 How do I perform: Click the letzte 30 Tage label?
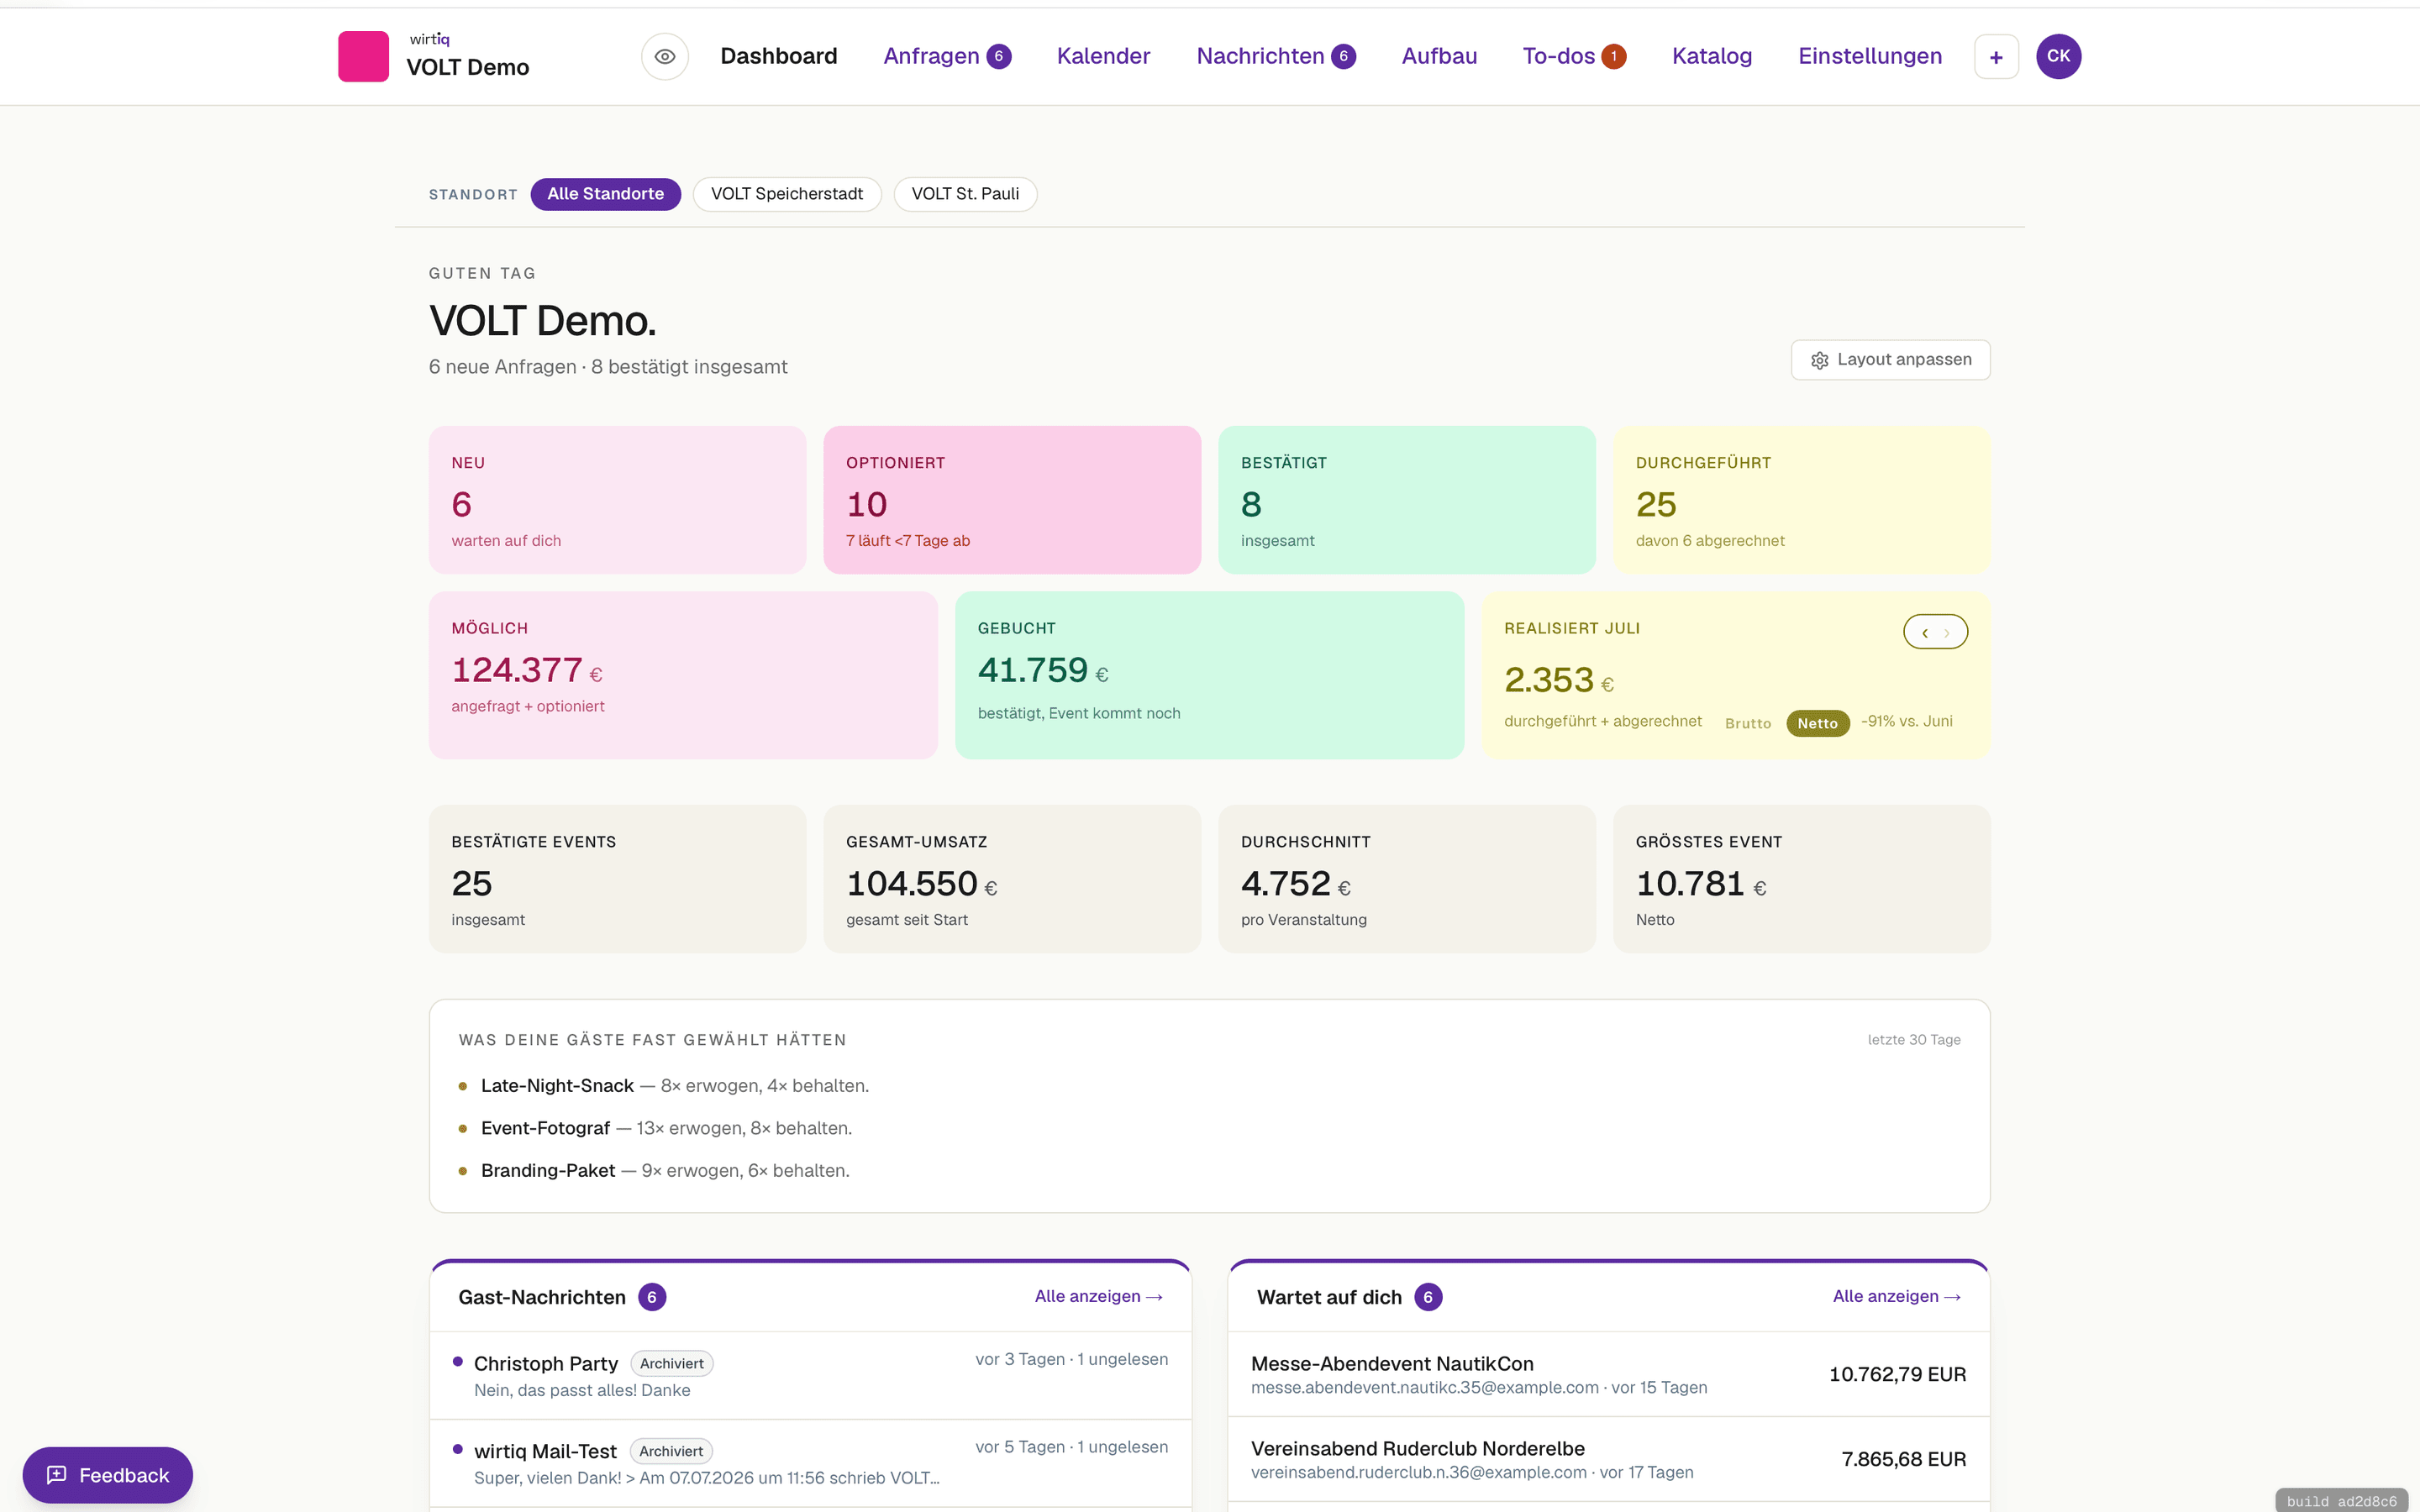click(1913, 1040)
